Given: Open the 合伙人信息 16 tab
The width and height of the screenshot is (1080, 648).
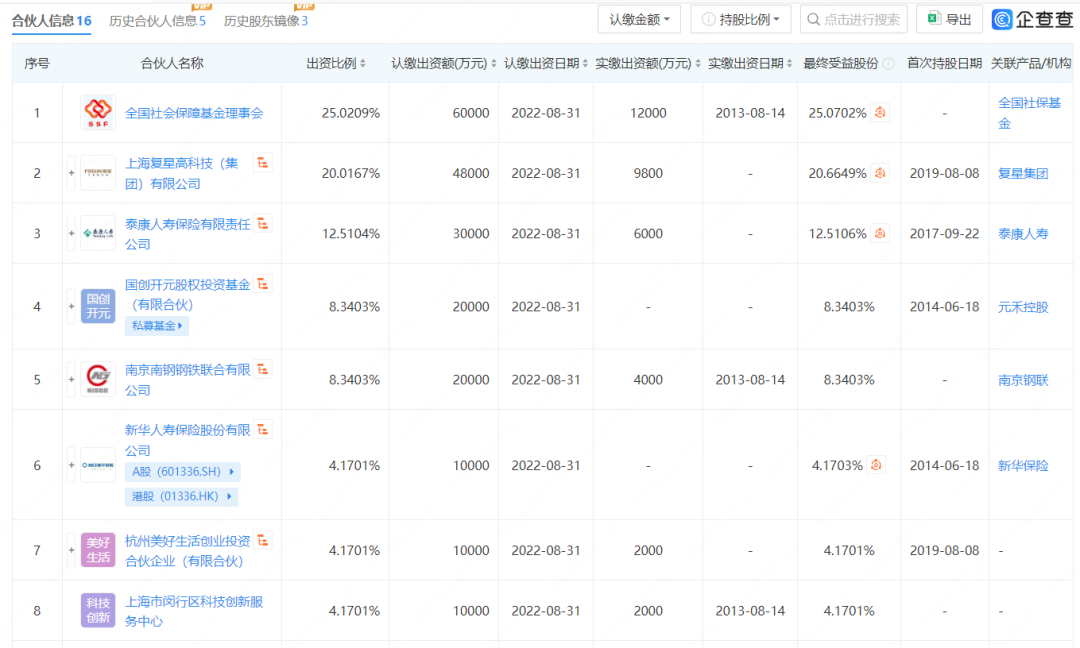Looking at the screenshot, I should tap(52, 21).
